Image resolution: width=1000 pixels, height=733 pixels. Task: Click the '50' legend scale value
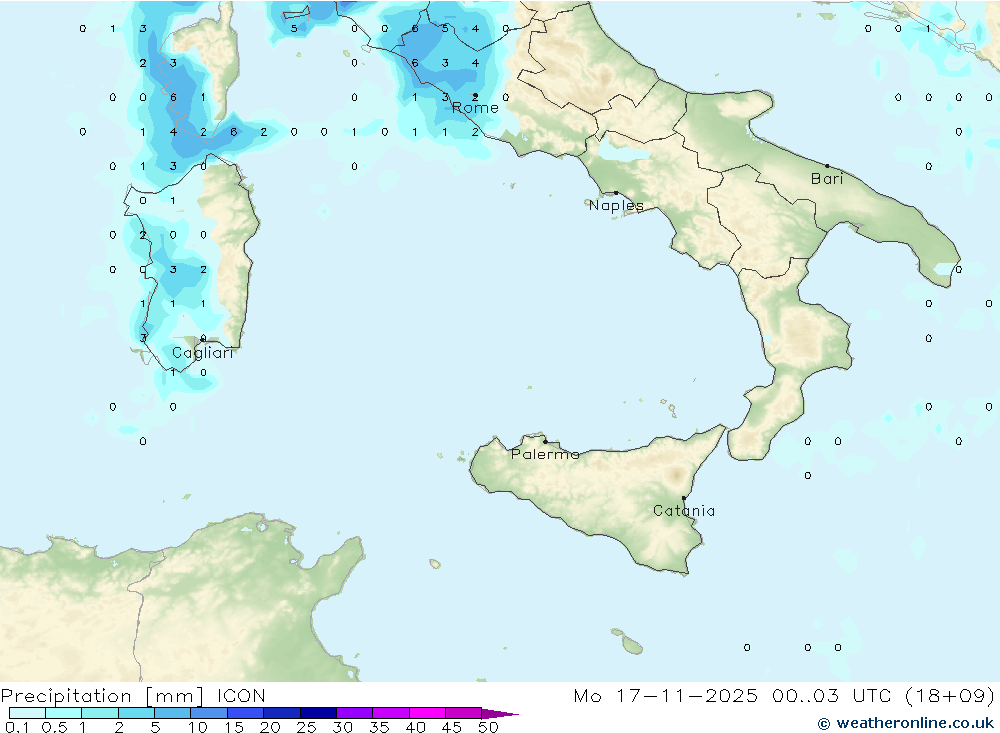tap(489, 727)
